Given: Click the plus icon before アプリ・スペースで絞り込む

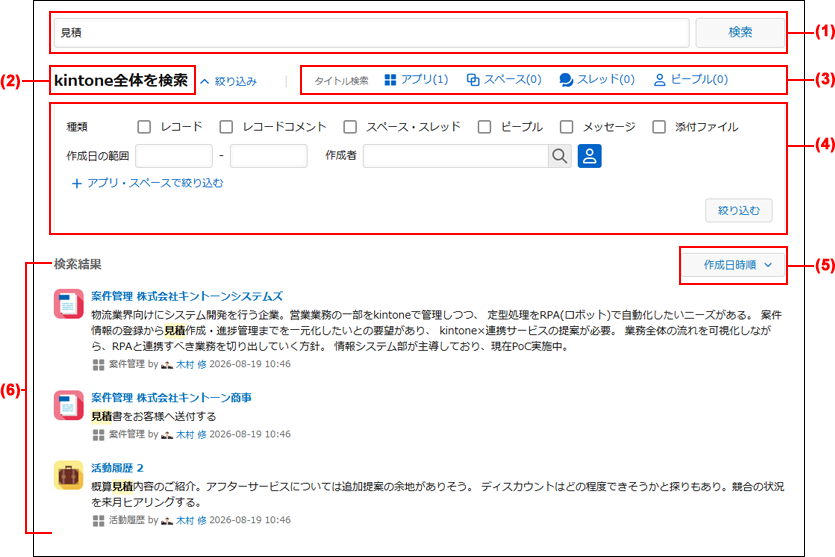Looking at the screenshot, I should [77, 184].
